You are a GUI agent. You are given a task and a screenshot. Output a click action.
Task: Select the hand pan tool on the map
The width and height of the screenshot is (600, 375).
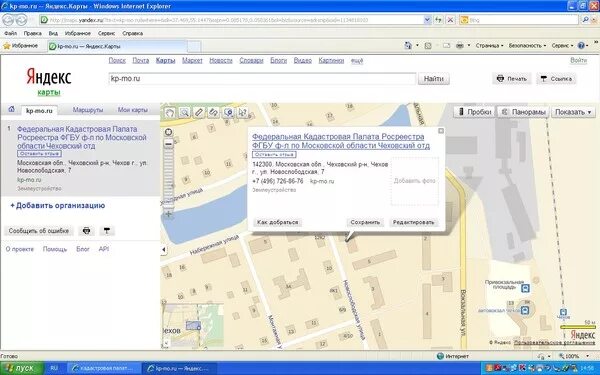tap(170, 112)
